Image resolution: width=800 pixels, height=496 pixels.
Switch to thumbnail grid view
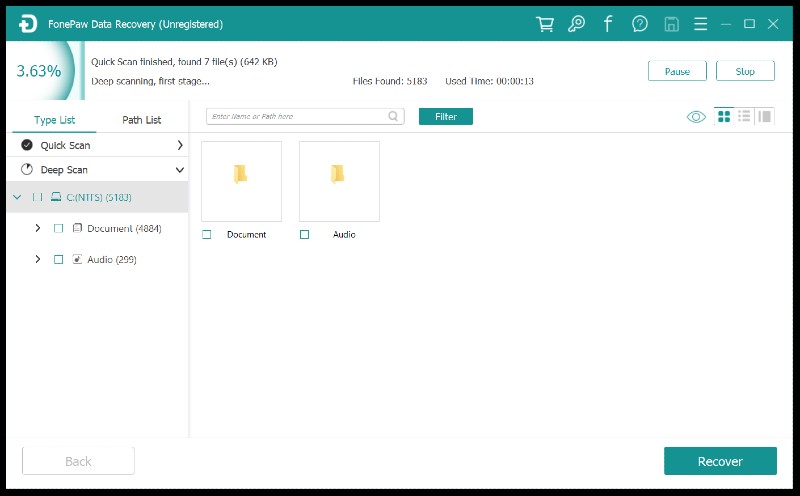click(724, 116)
